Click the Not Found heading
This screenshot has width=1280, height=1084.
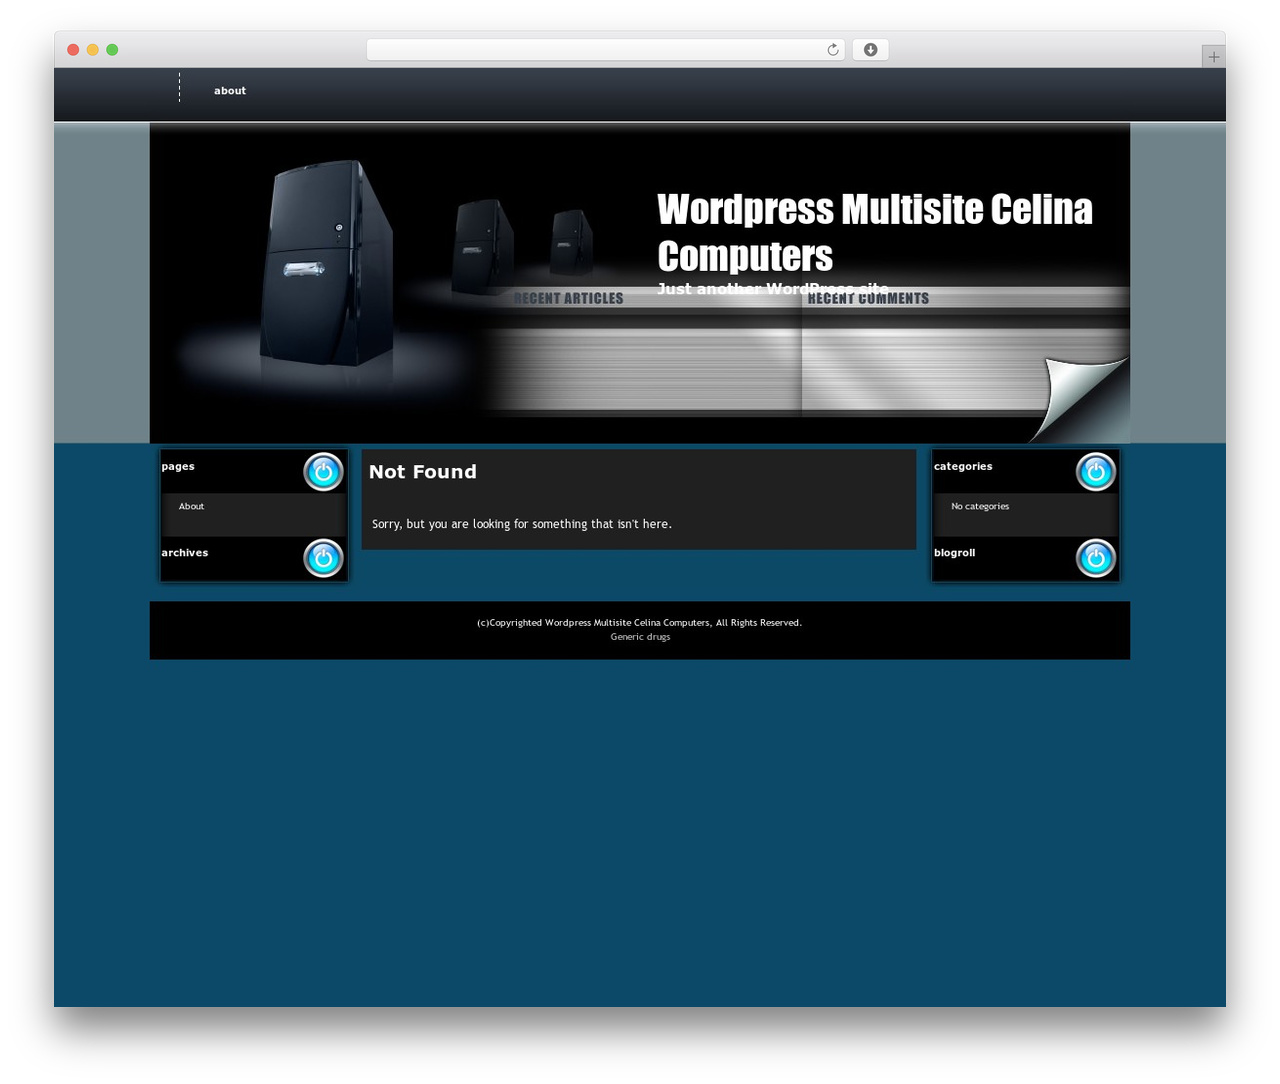(423, 472)
